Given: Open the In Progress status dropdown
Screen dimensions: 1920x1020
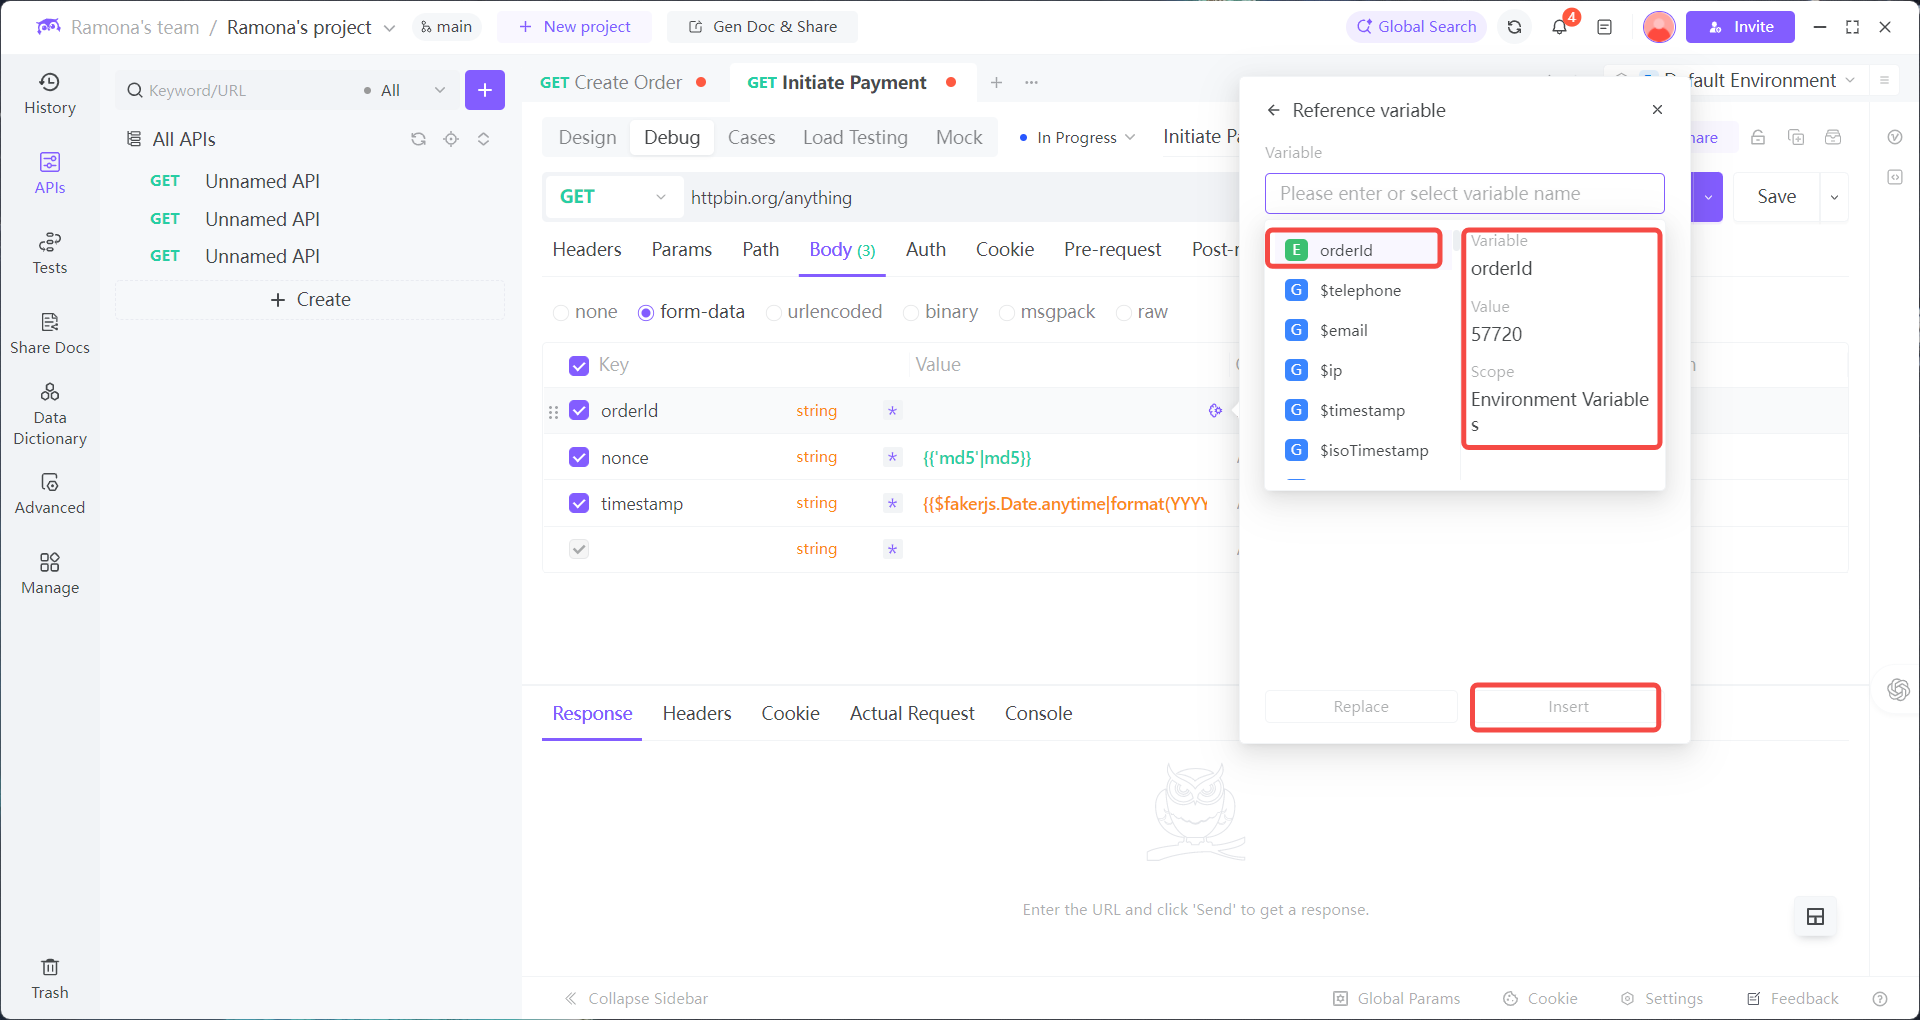Looking at the screenshot, I should point(1077,137).
